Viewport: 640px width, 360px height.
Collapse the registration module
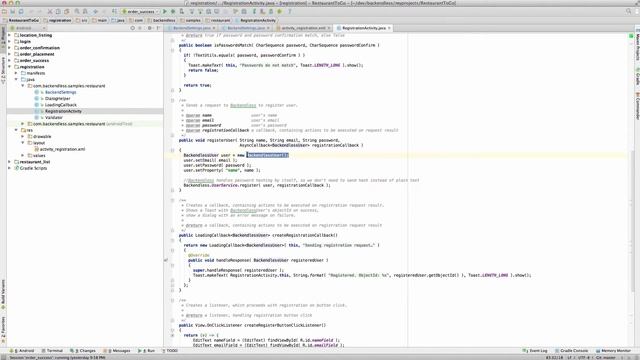click(x=9, y=67)
